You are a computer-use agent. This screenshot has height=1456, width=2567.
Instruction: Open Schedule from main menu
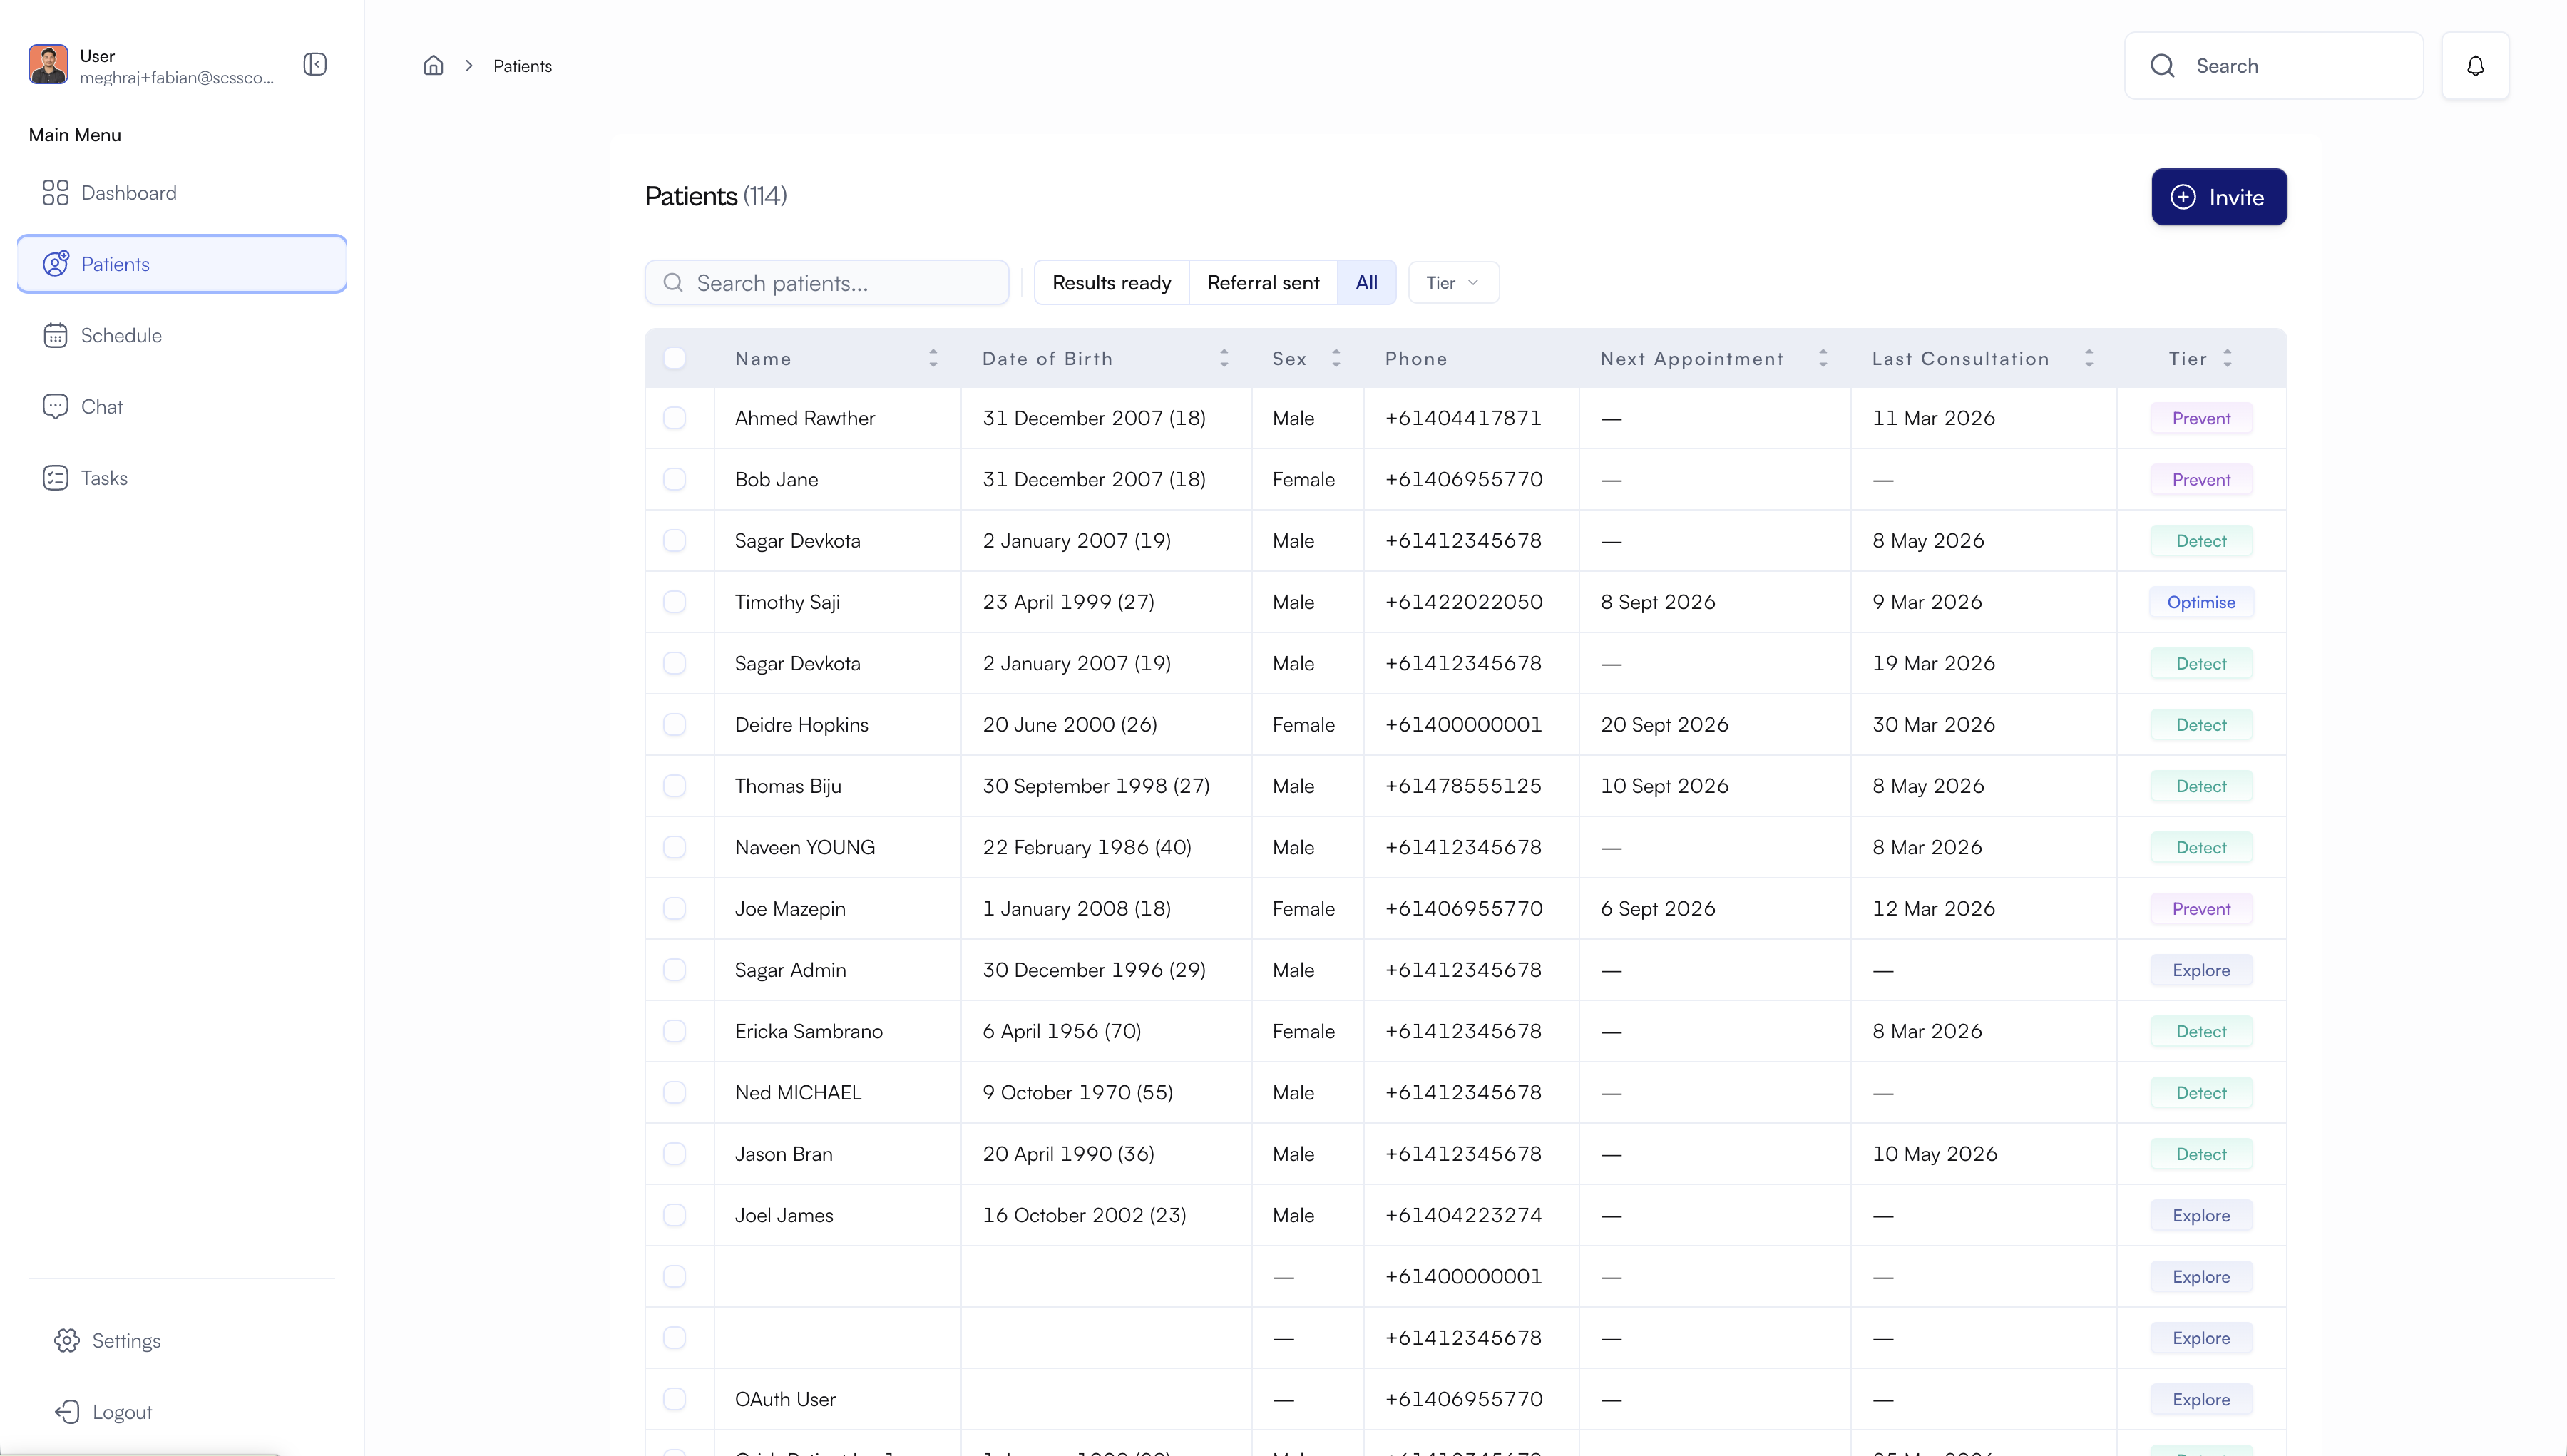tap(182, 335)
